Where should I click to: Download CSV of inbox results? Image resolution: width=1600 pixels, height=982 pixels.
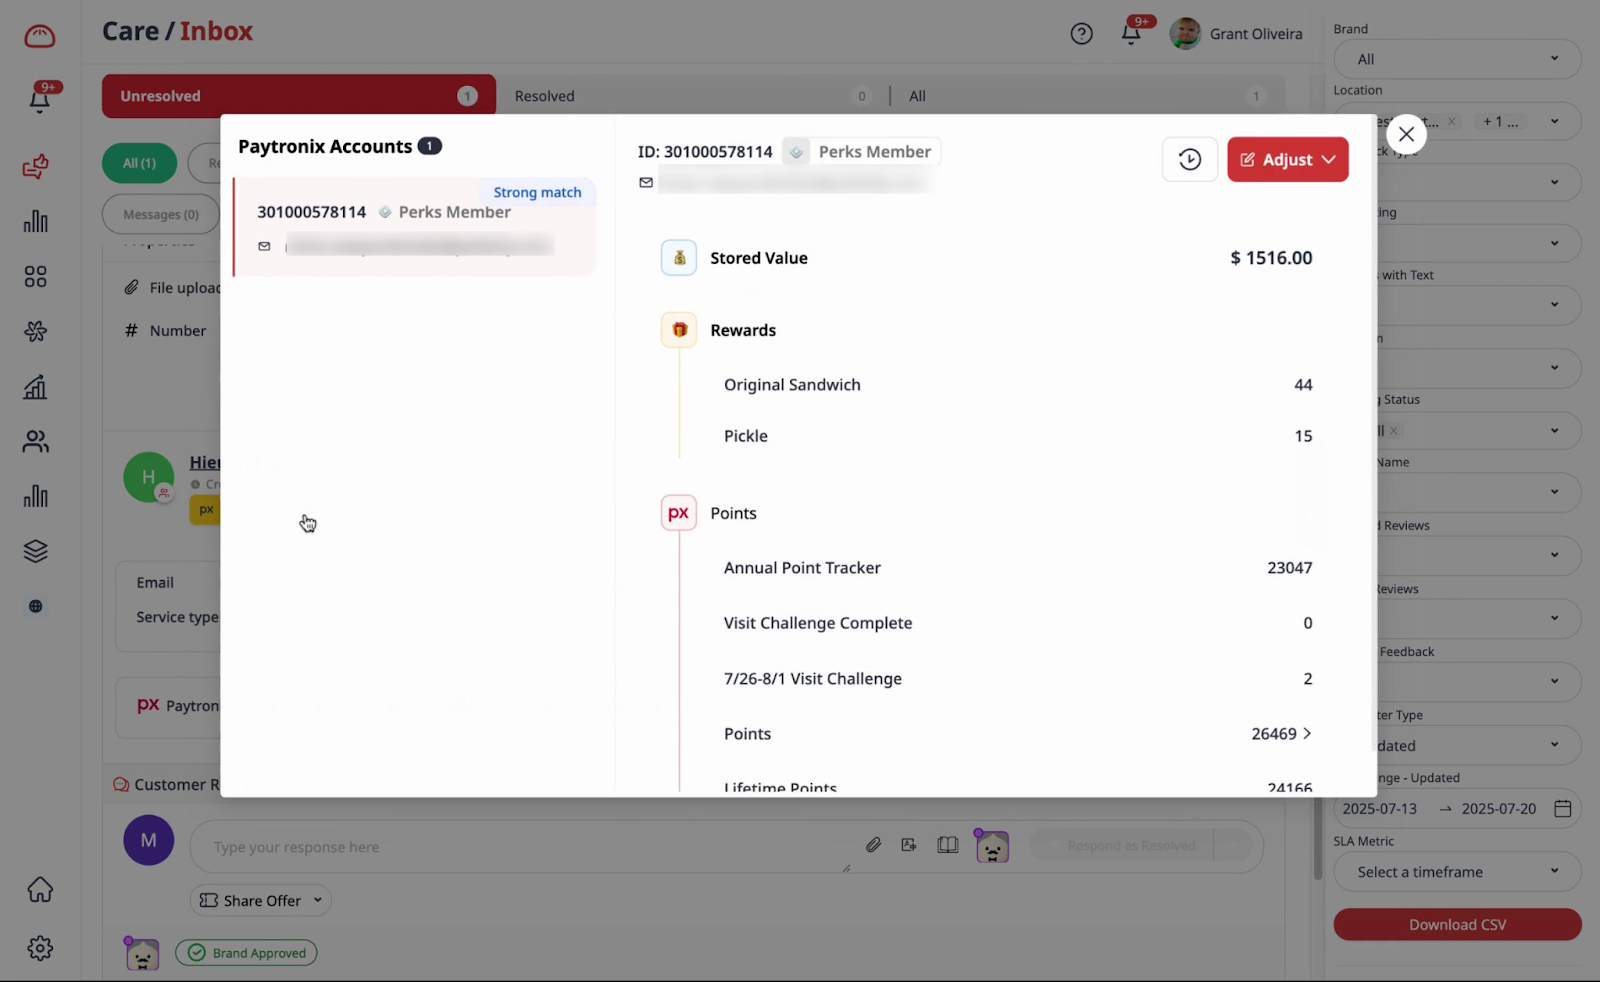1457,925
